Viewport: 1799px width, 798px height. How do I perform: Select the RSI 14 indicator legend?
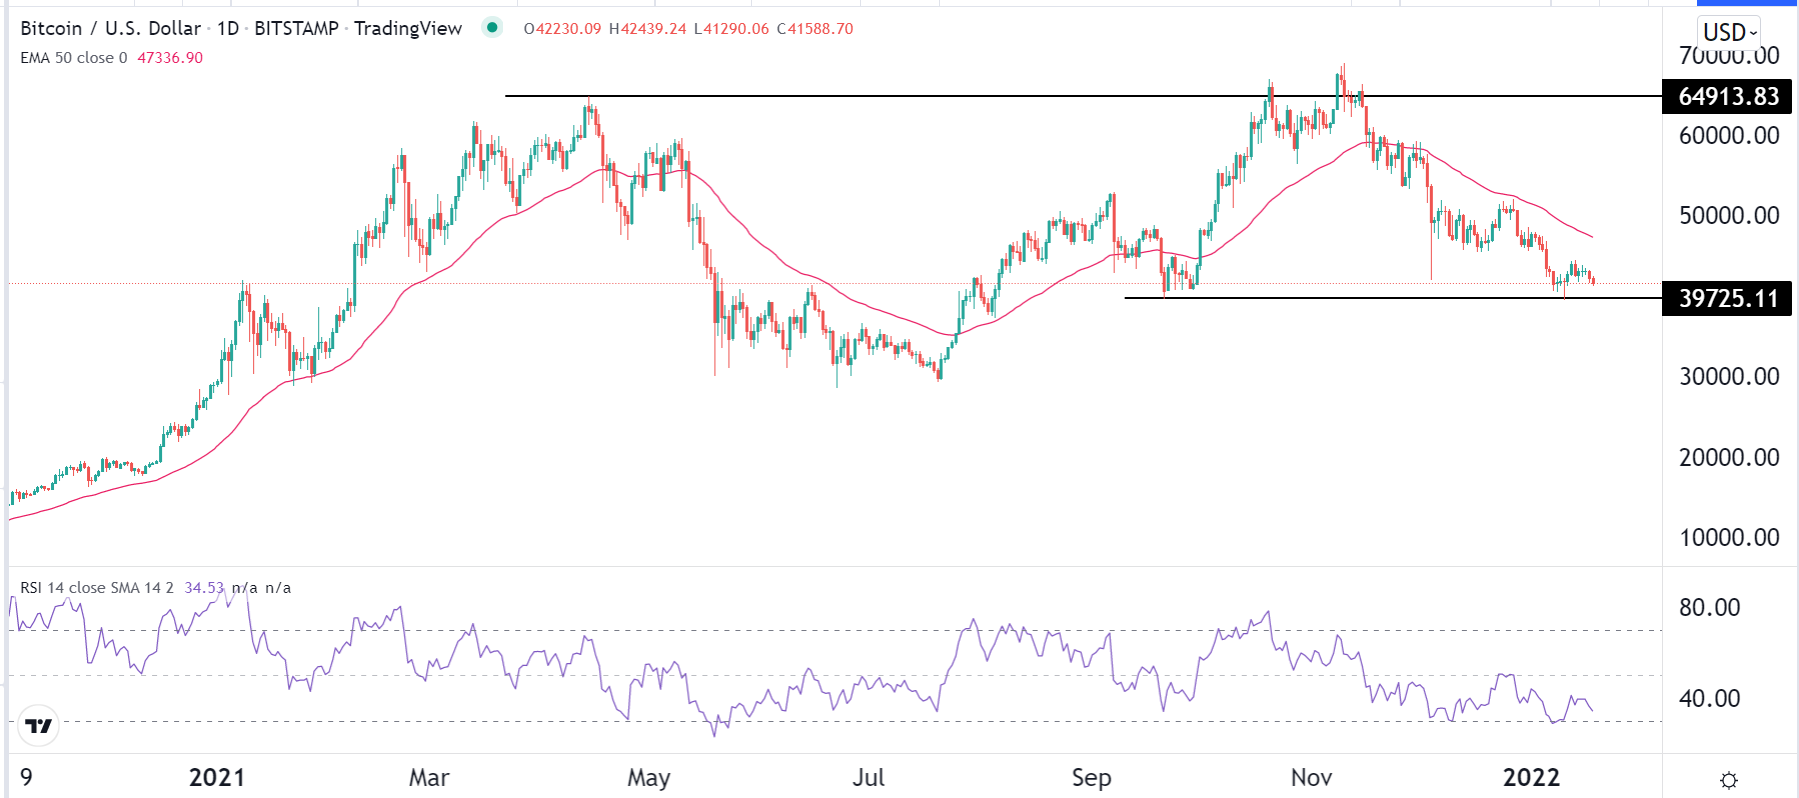click(97, 588)
